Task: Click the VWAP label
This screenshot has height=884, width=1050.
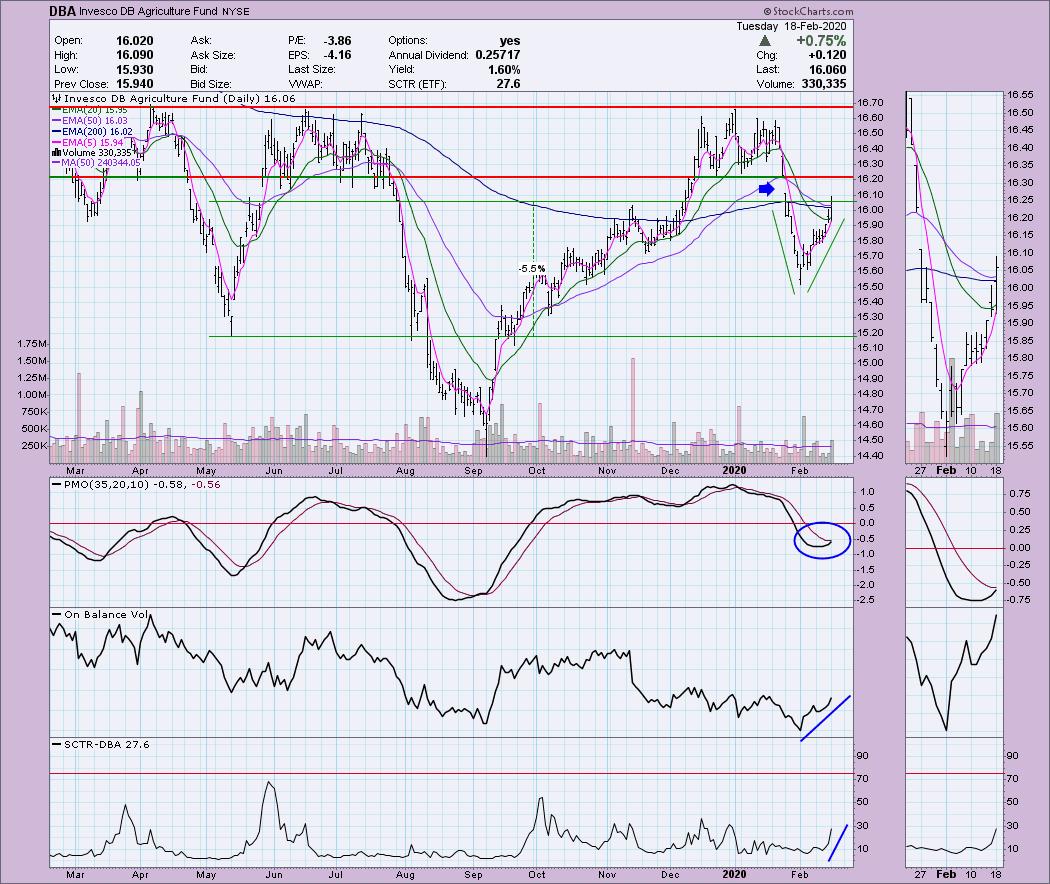Action: point(305,84)
